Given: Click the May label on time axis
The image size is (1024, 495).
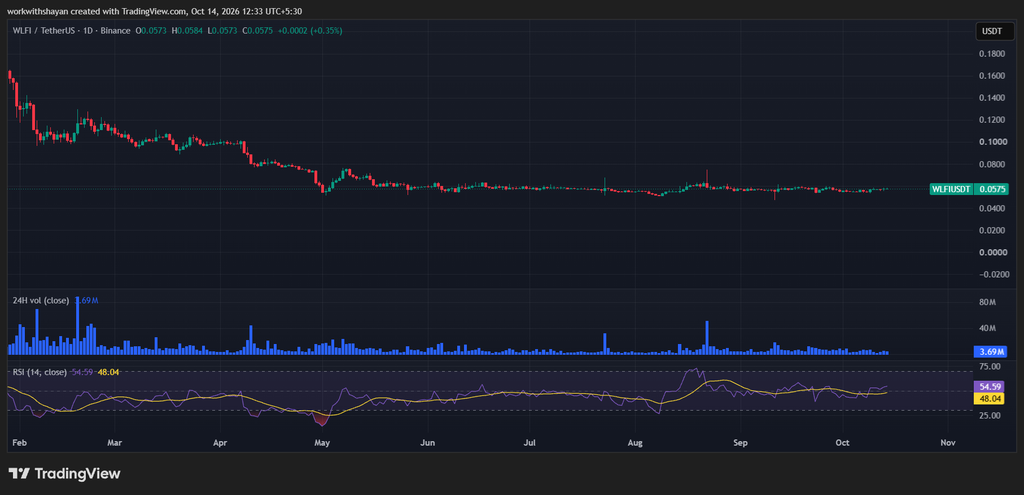Looking at the screenshot, I should [322, 443].
